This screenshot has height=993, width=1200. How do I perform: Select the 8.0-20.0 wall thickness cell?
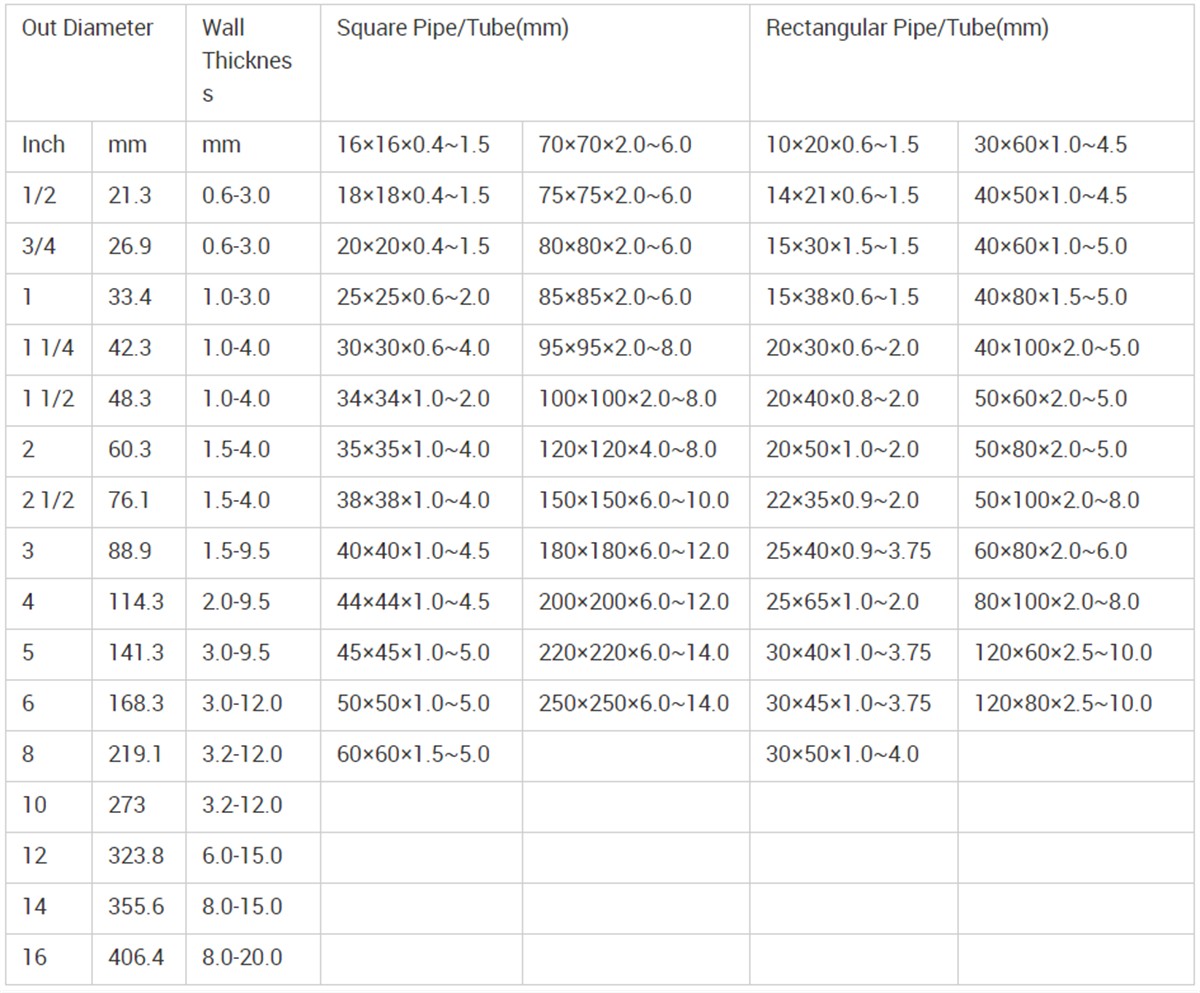coord(242,958)
